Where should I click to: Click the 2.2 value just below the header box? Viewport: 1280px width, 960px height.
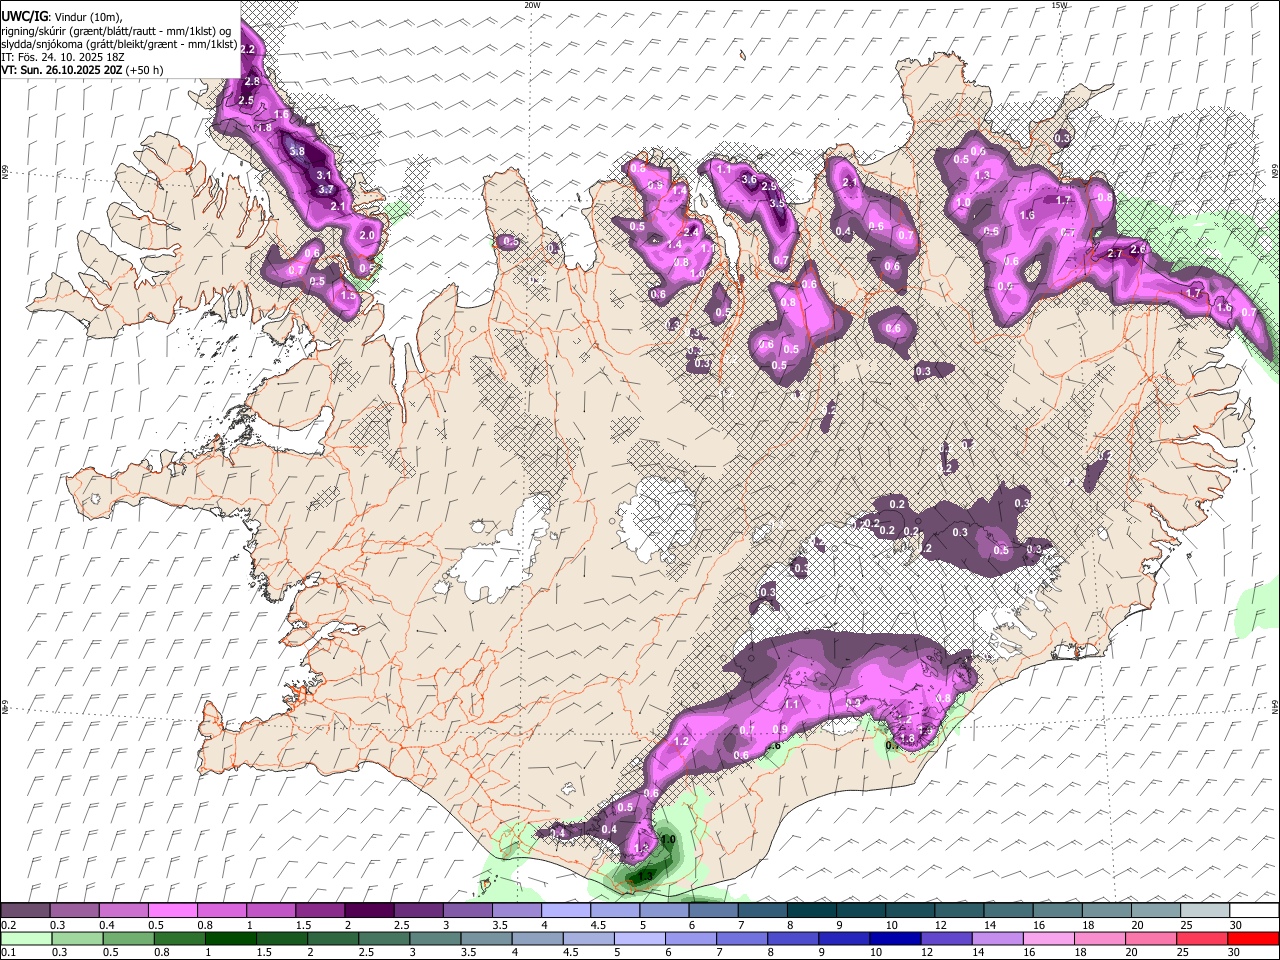[x=248, y=49]
